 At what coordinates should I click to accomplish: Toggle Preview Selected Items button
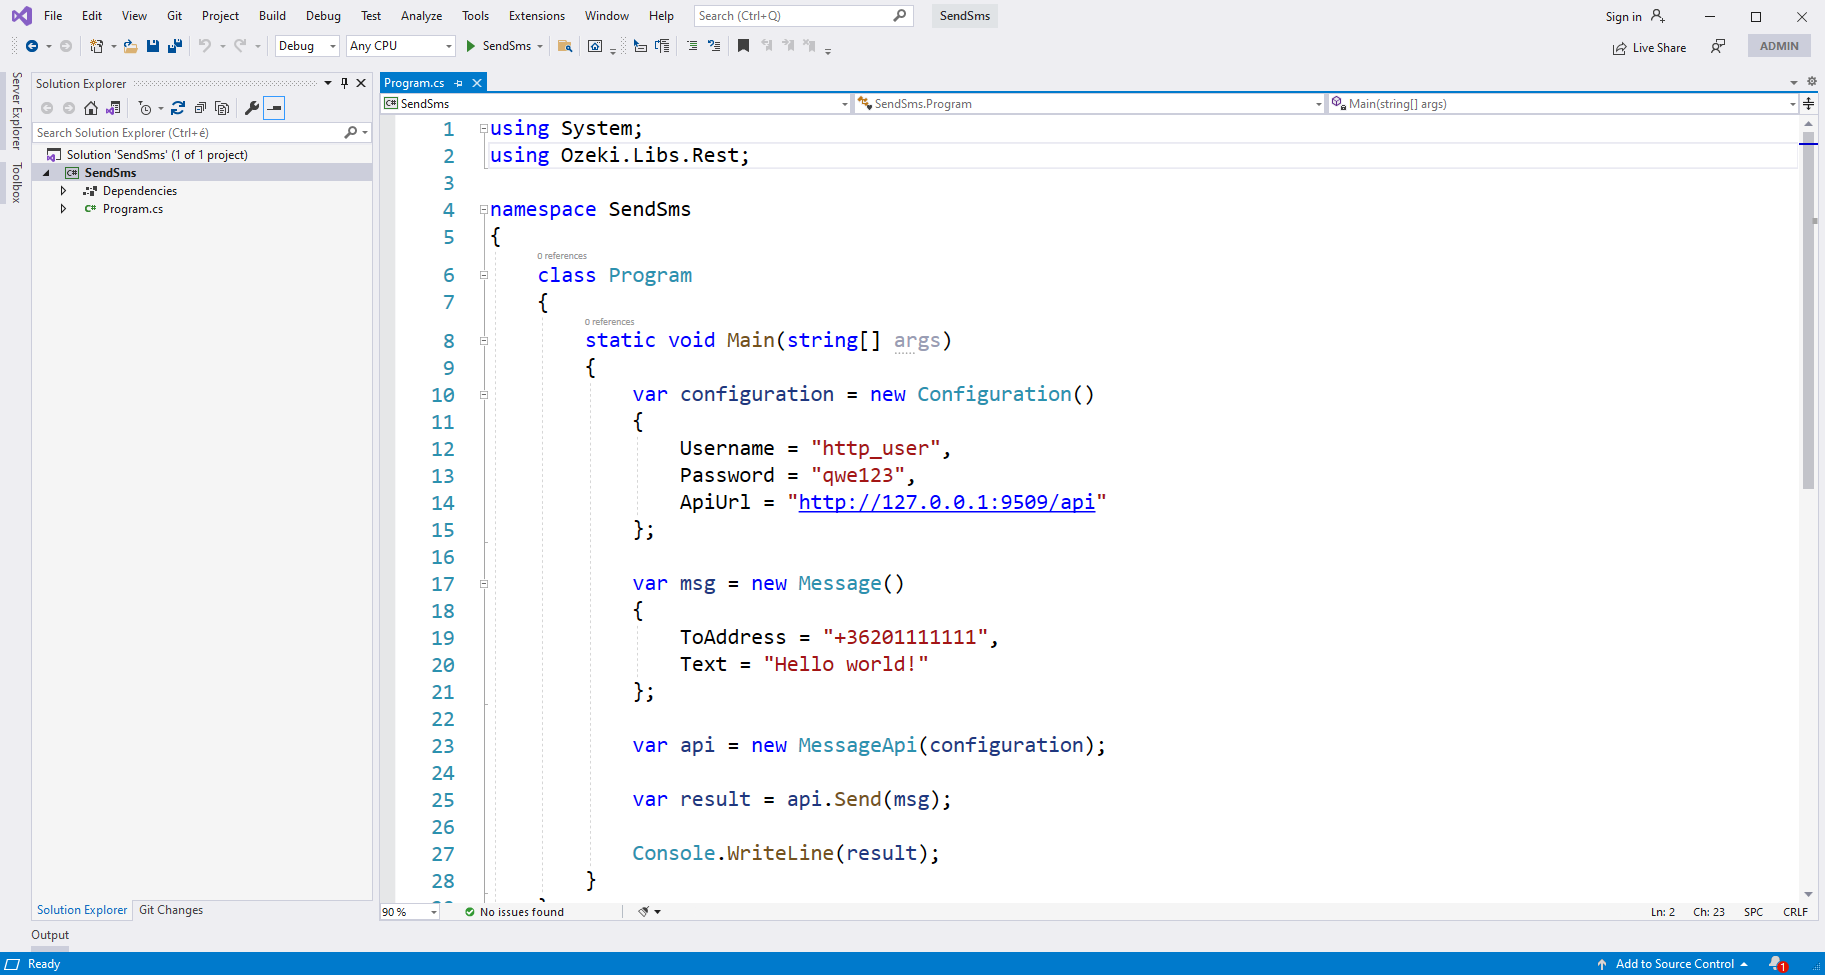pos(275,108)
